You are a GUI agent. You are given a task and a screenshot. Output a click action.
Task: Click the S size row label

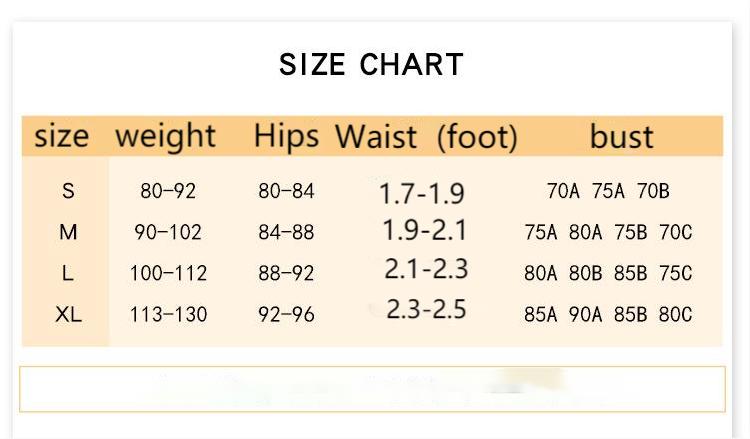click(x=68, y=191)
